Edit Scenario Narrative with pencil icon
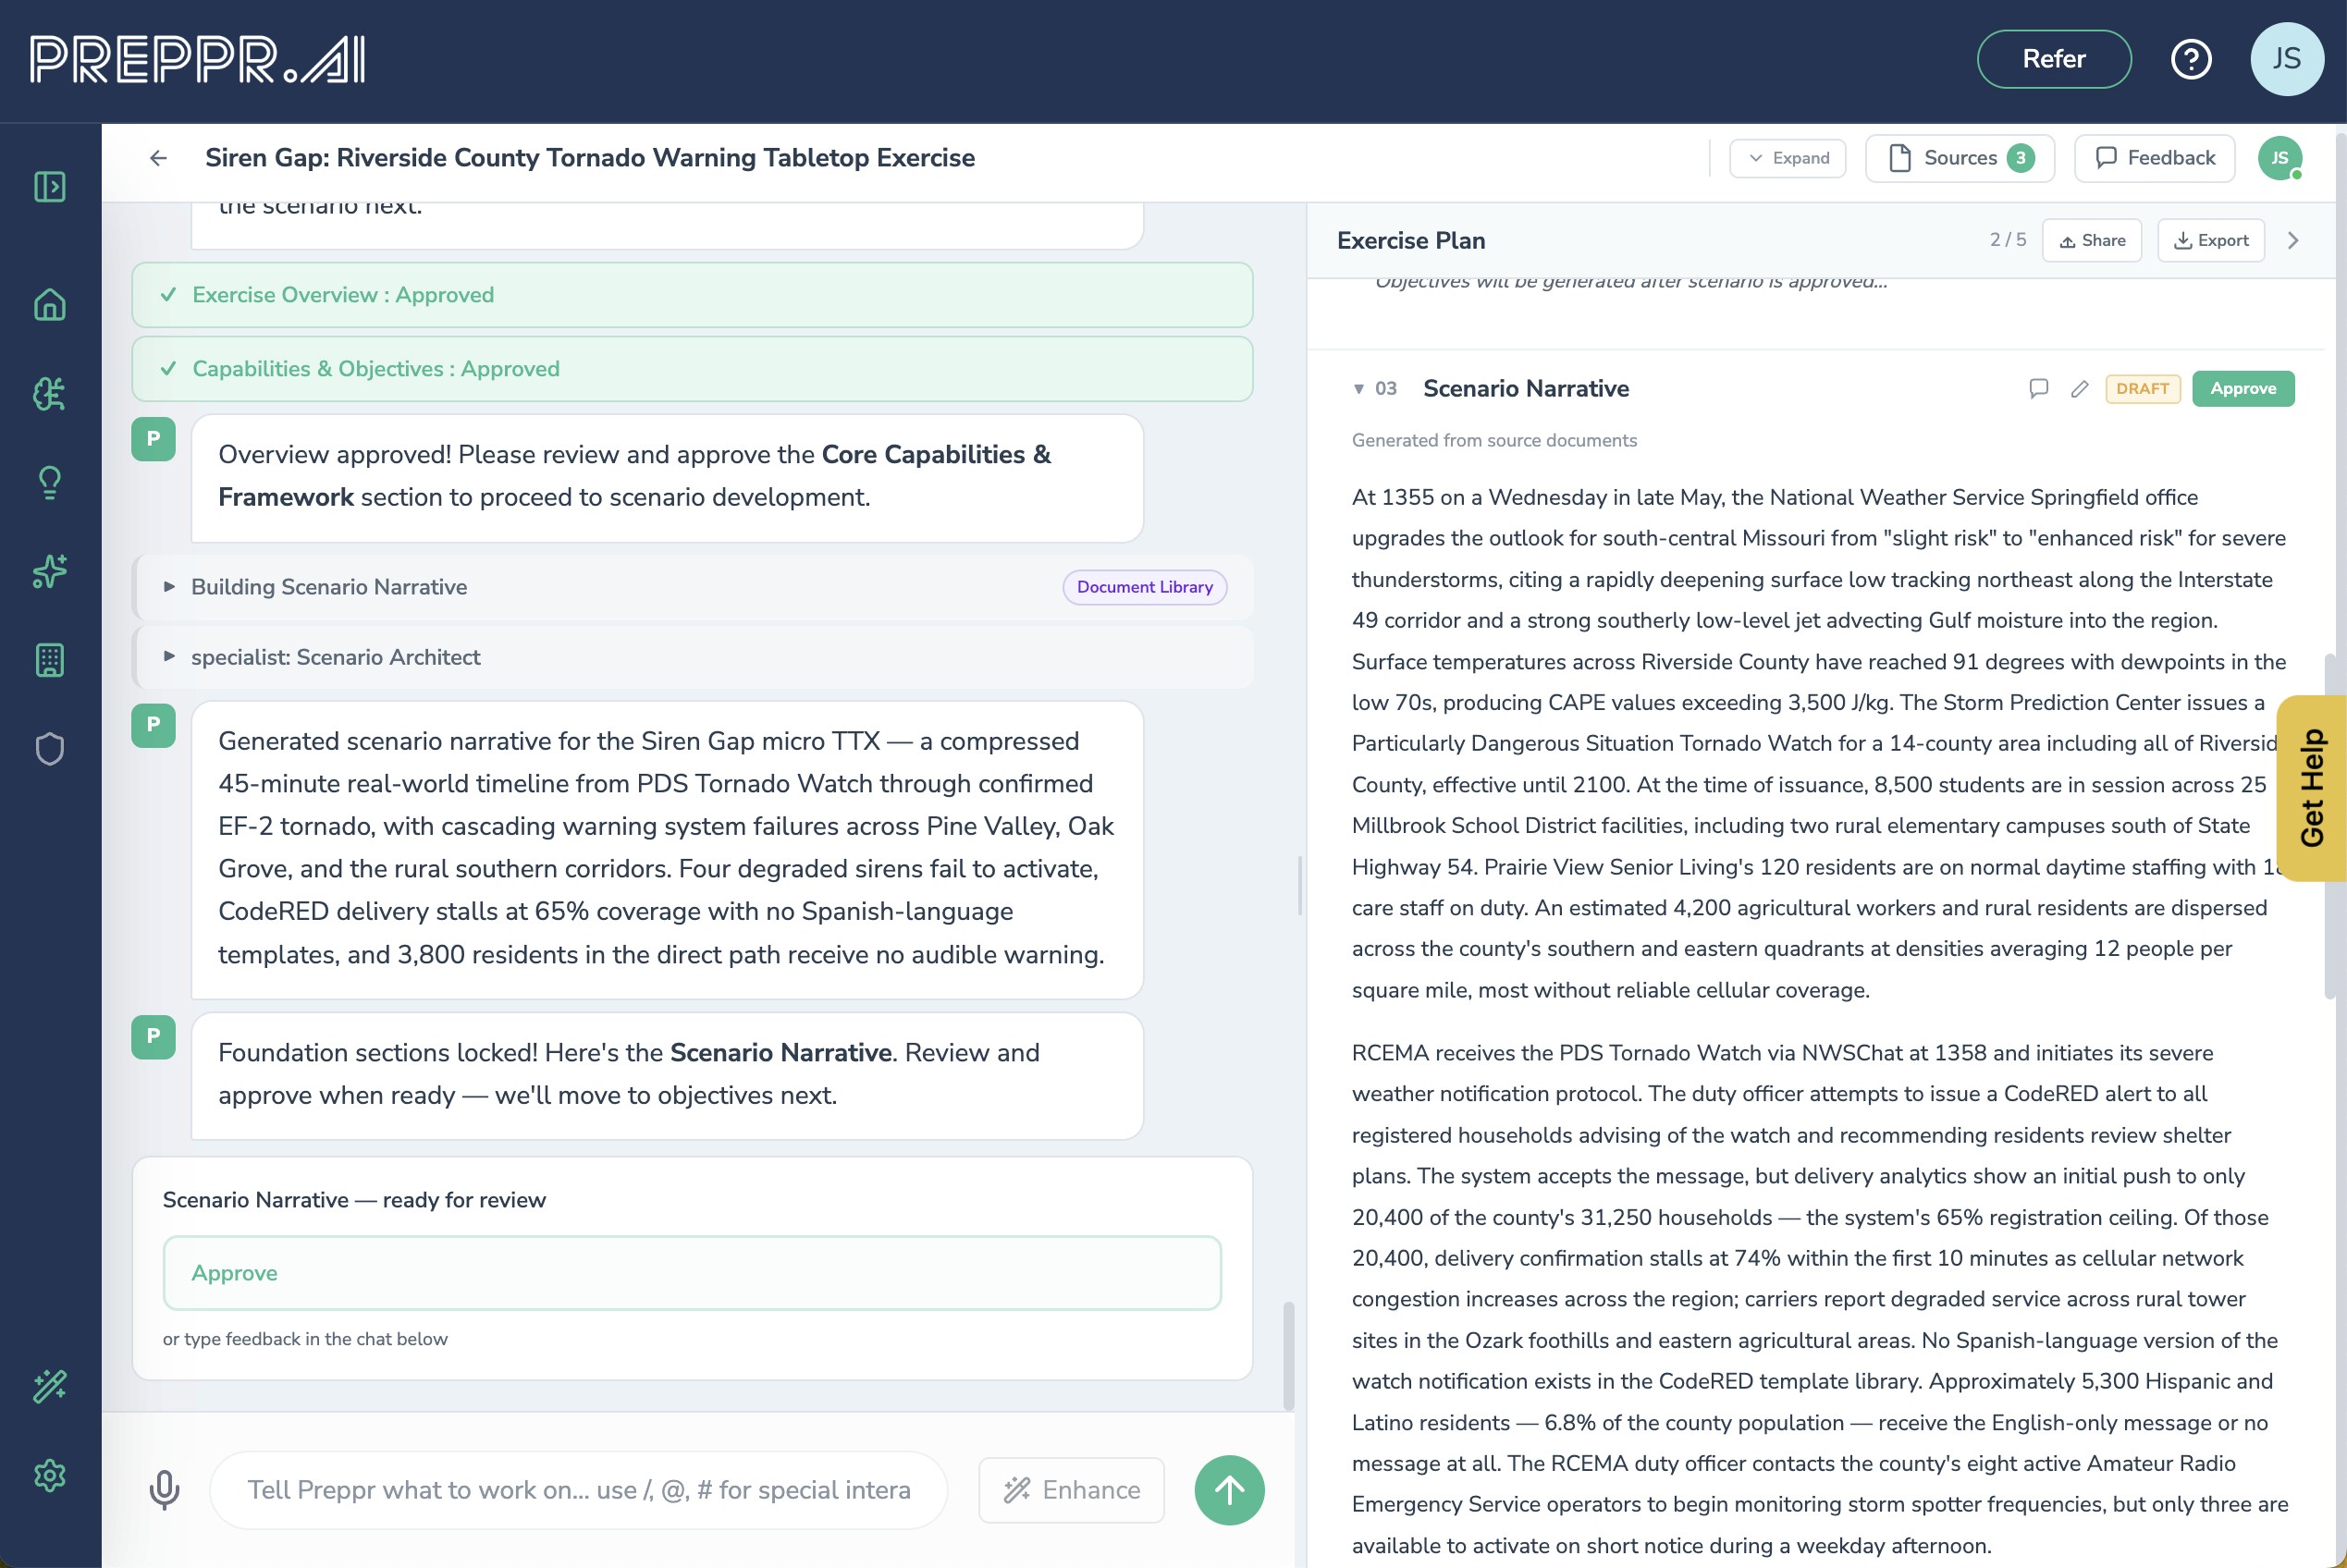The height and width of the screenshot is (1568, 2347). pos(2080,389)
